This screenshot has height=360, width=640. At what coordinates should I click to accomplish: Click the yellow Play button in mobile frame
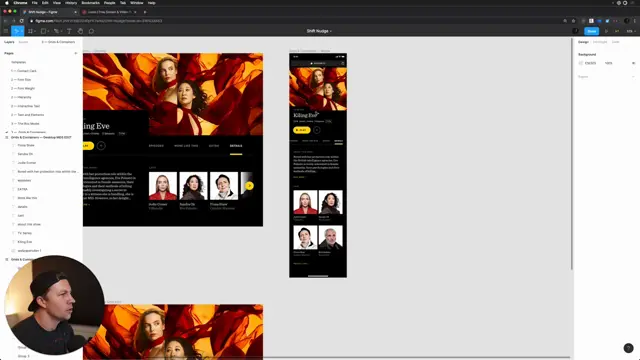click(x=302, y=130)
